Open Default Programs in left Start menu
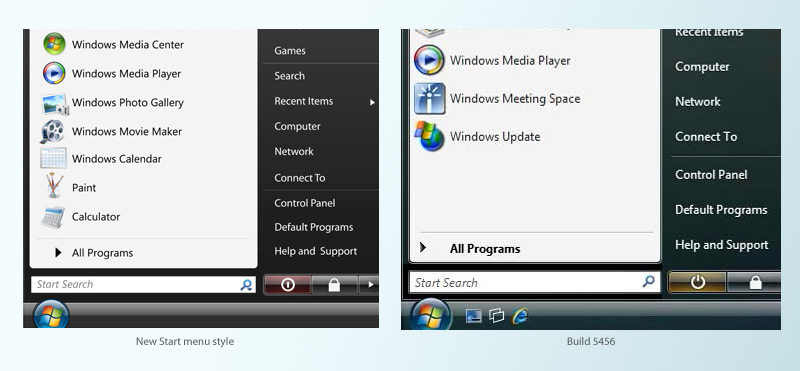Image resolution: width=800 pixels, height=371 pixels. (x=314, y=227)
